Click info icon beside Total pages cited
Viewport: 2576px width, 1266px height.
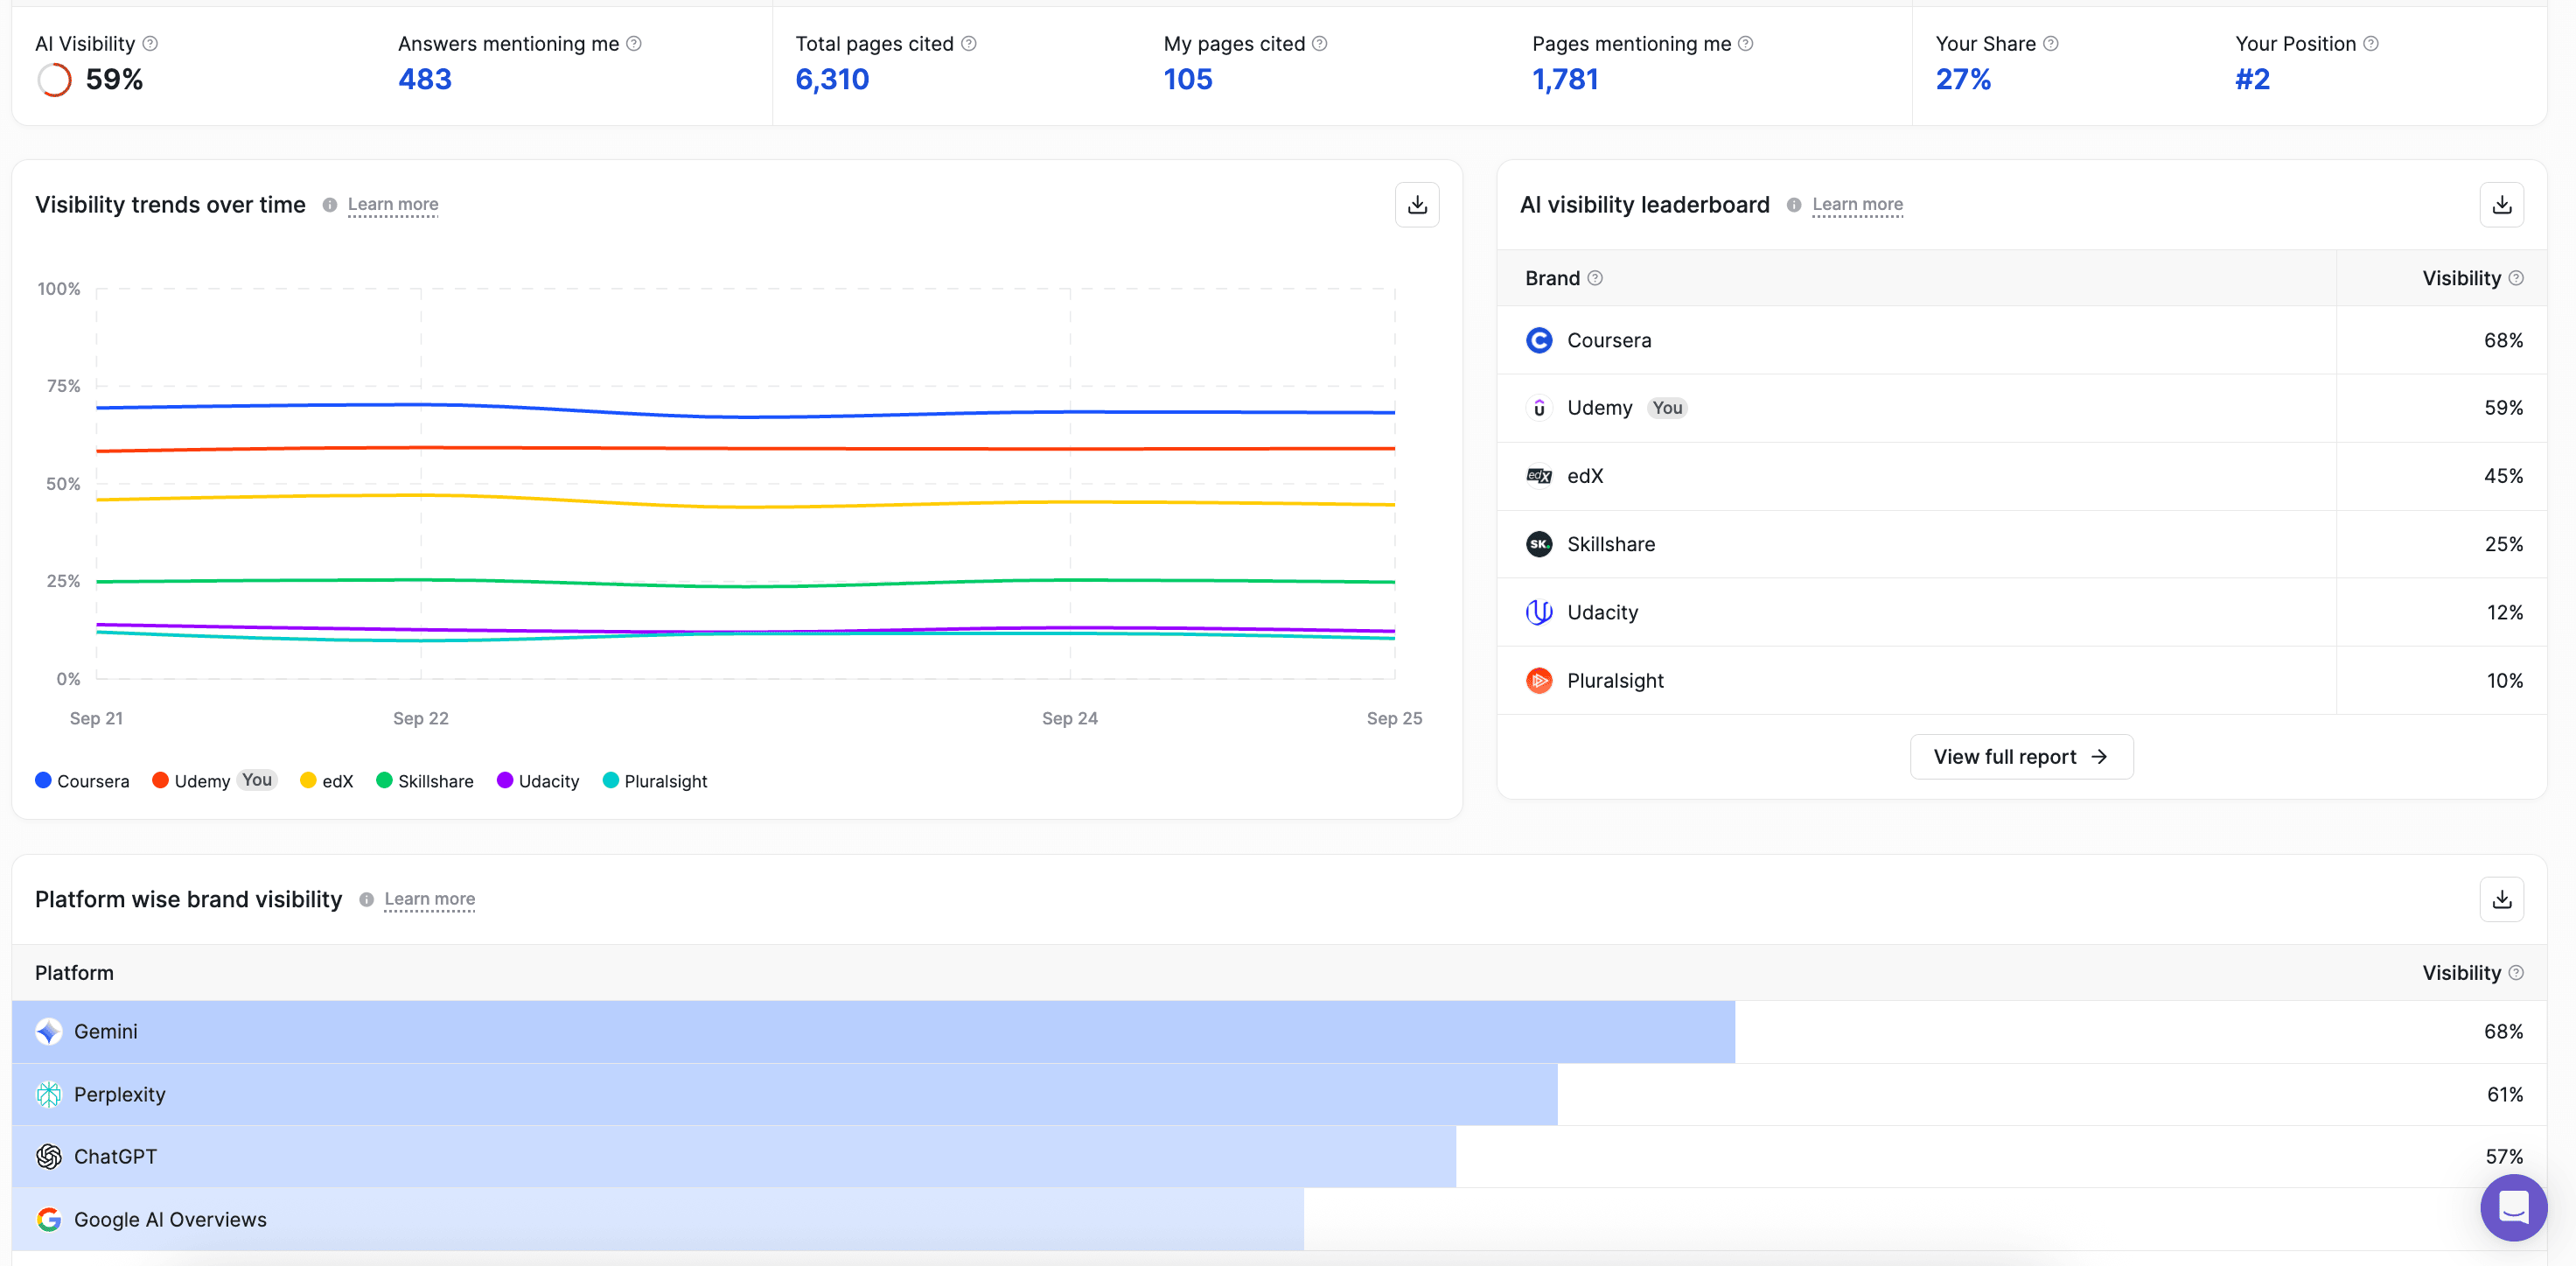(968, 44)
